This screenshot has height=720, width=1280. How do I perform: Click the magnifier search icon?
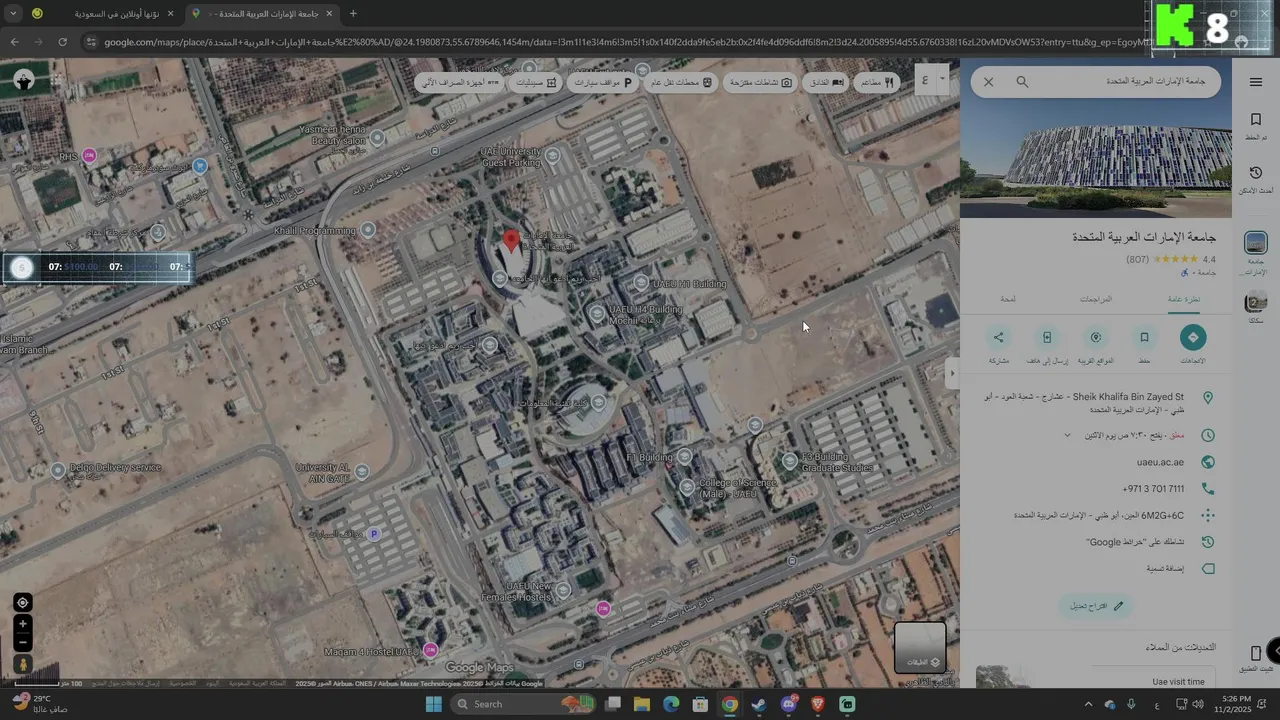[x=1022, y=82]
